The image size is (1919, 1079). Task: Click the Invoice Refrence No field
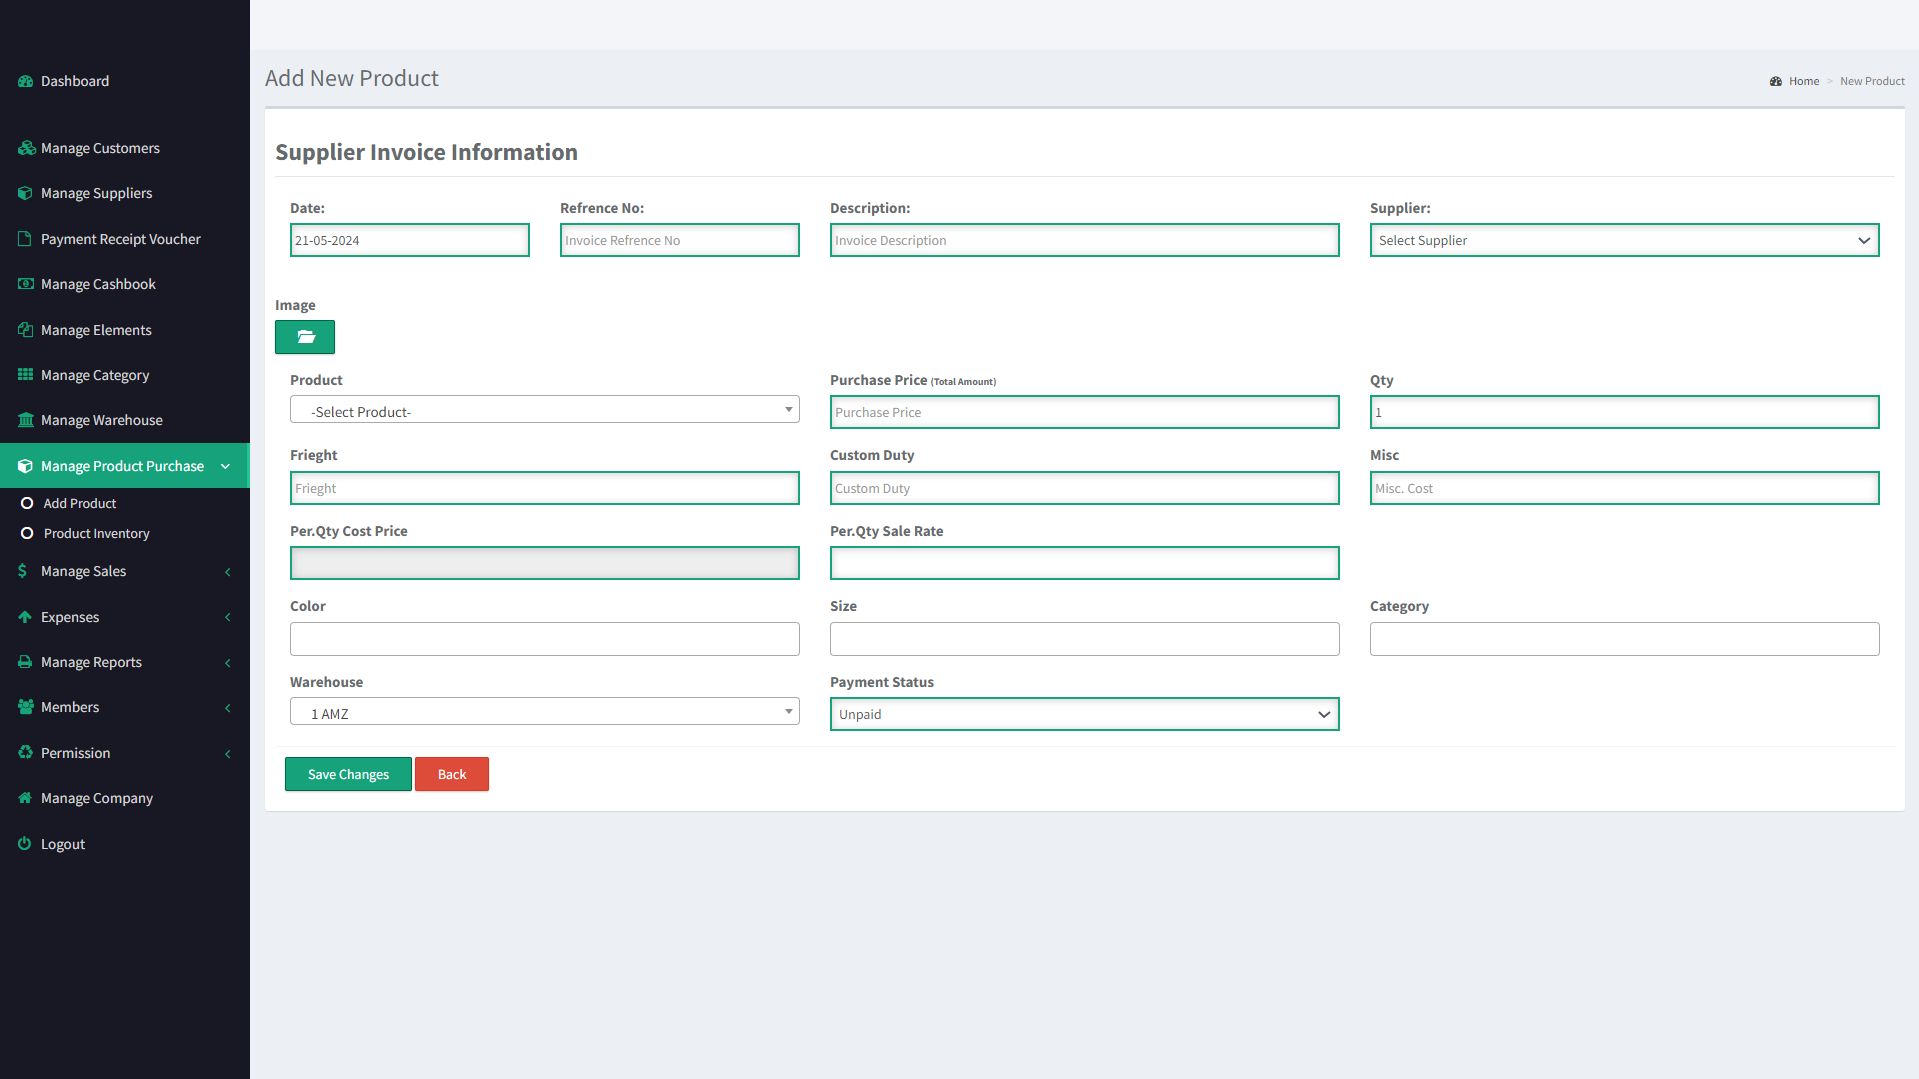[680, 240]
